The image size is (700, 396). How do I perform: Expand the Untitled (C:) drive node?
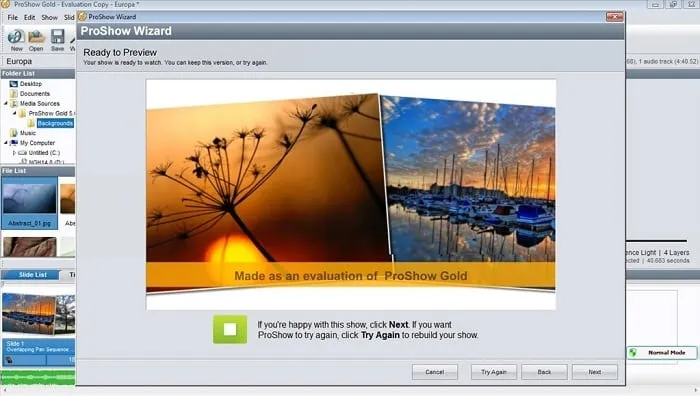point(14,153)
